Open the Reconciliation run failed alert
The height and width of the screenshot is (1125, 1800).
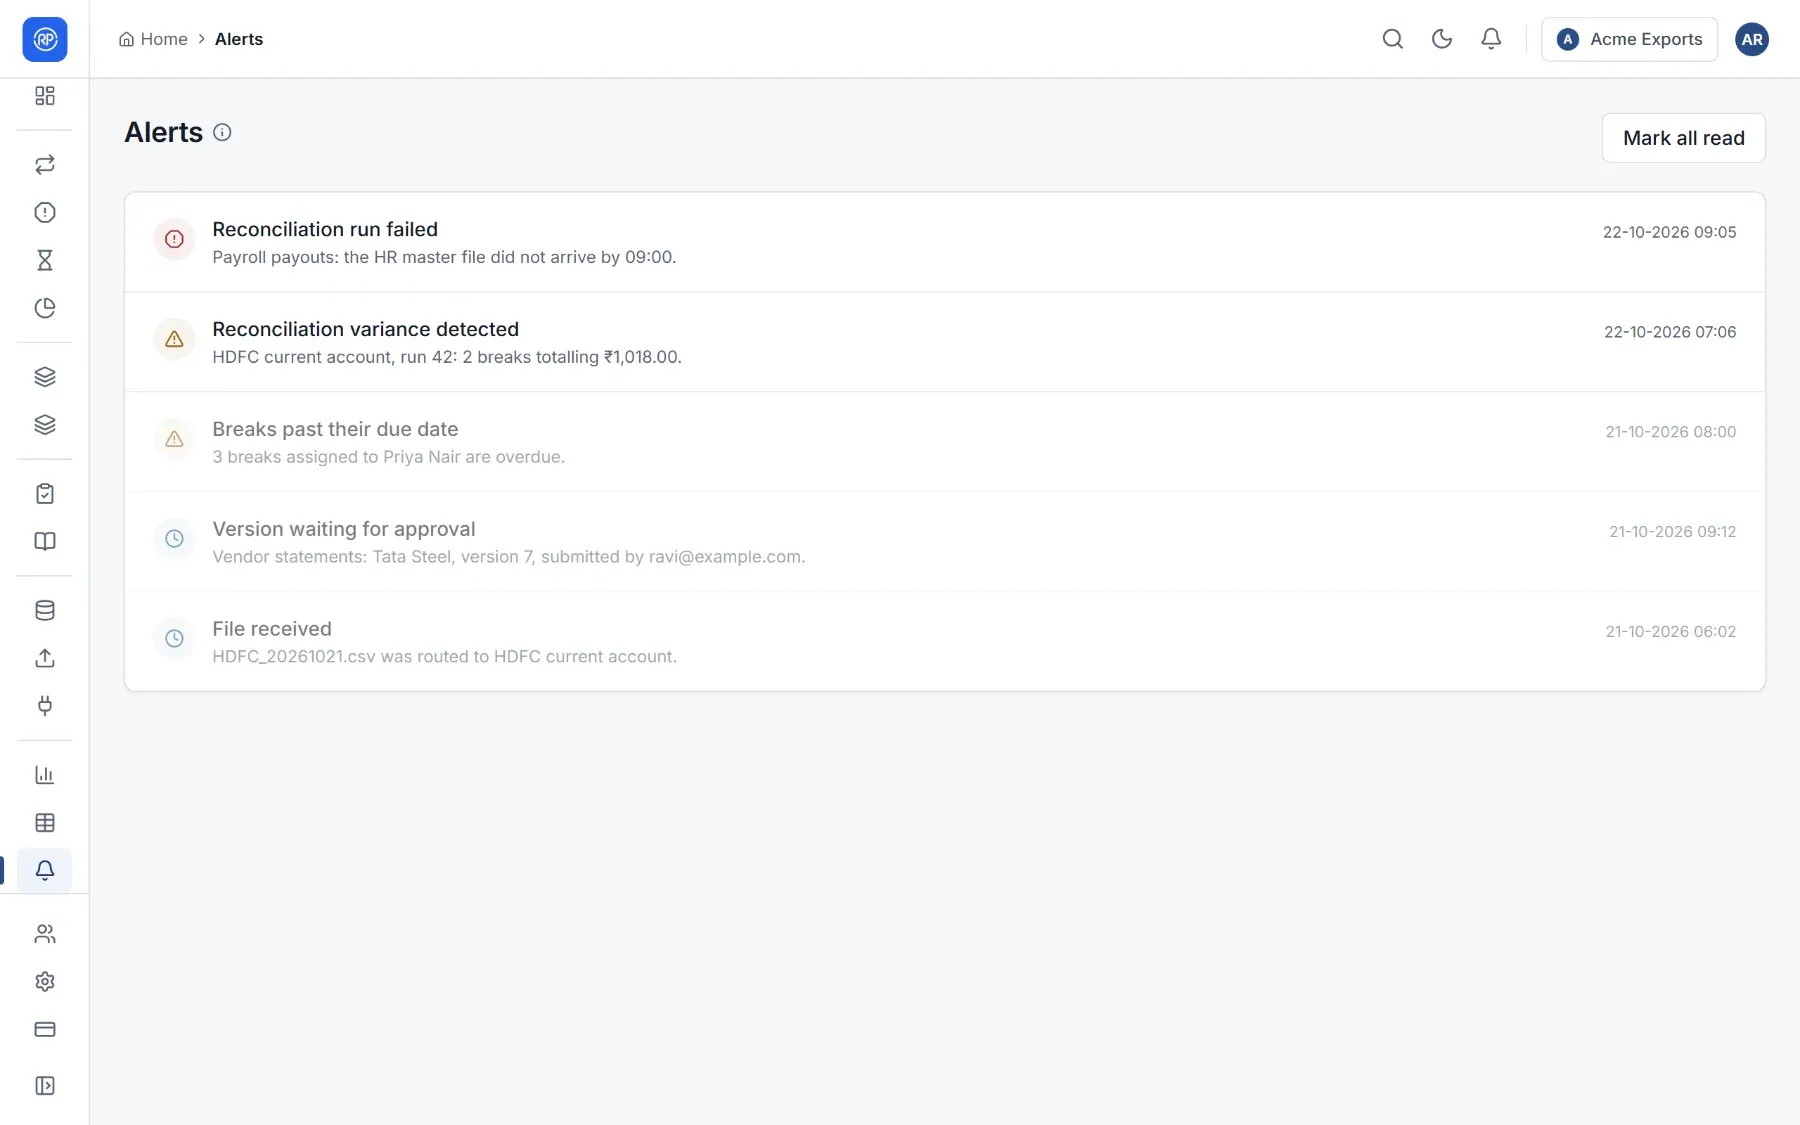(x=944, y=242)
